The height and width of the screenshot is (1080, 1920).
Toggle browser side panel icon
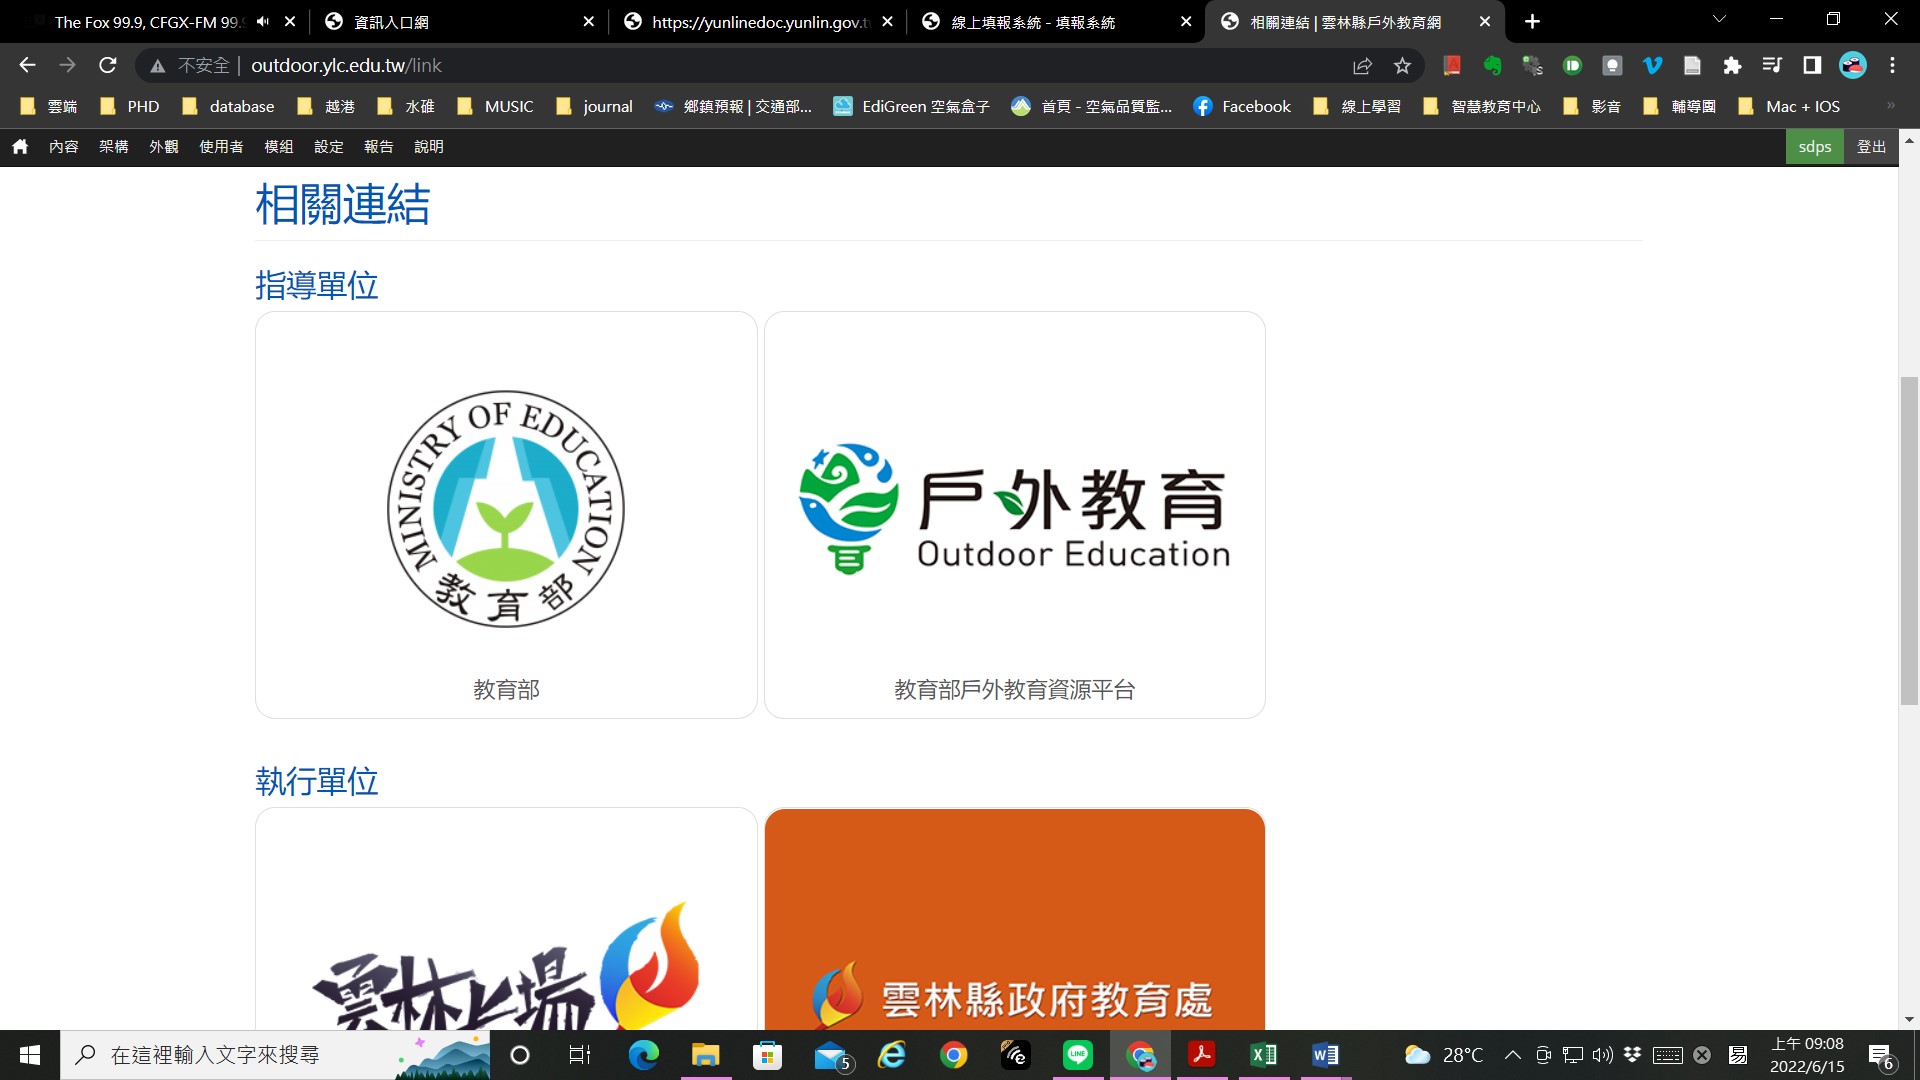pyautogui.click(x=1812, y=65)
